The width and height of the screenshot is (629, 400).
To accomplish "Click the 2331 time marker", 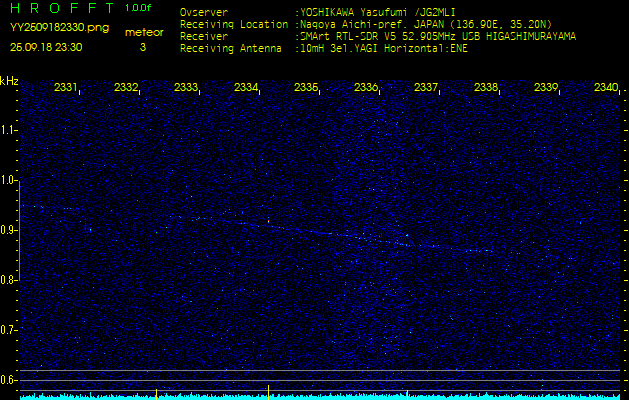I will (66, 88).
